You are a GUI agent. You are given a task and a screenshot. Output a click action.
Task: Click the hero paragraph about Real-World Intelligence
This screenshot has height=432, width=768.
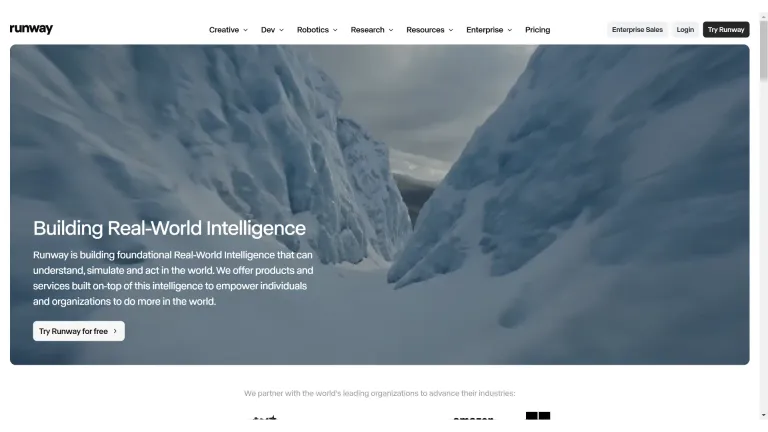[x=173, y=278]
